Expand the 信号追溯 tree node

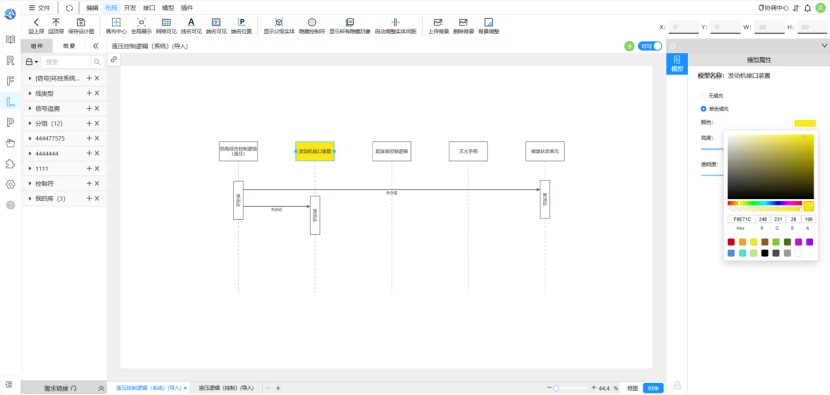[30, 109]
